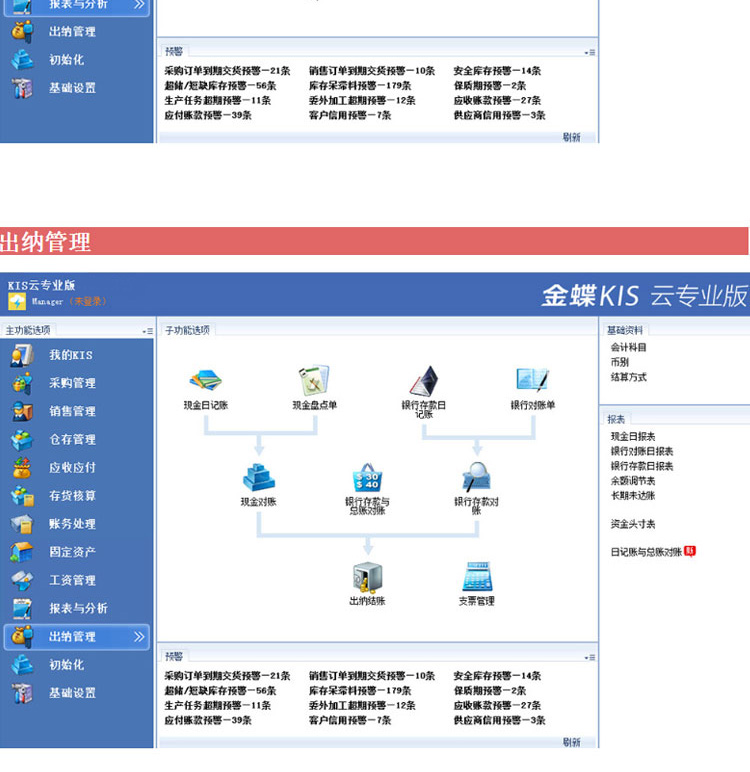The height and width of the screenshot is (772, 750).
Task: Open 供应商信用预警-3条 in lower panel
Action: (x=499, y=720)
